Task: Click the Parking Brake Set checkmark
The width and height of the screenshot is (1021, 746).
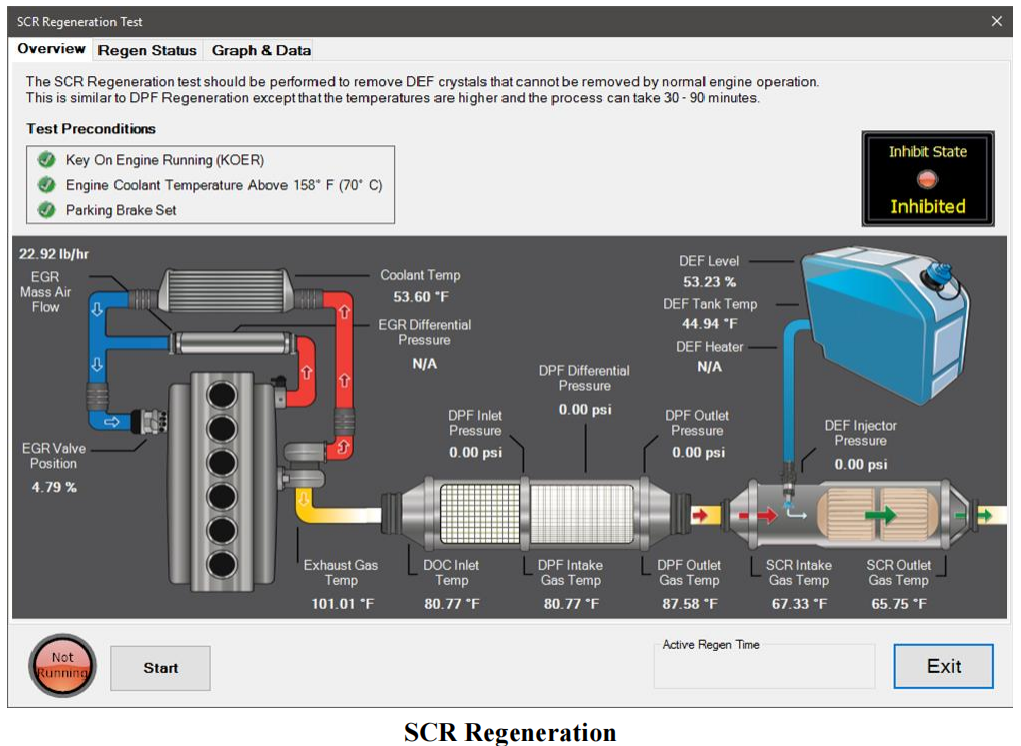Action: [46, 210]
